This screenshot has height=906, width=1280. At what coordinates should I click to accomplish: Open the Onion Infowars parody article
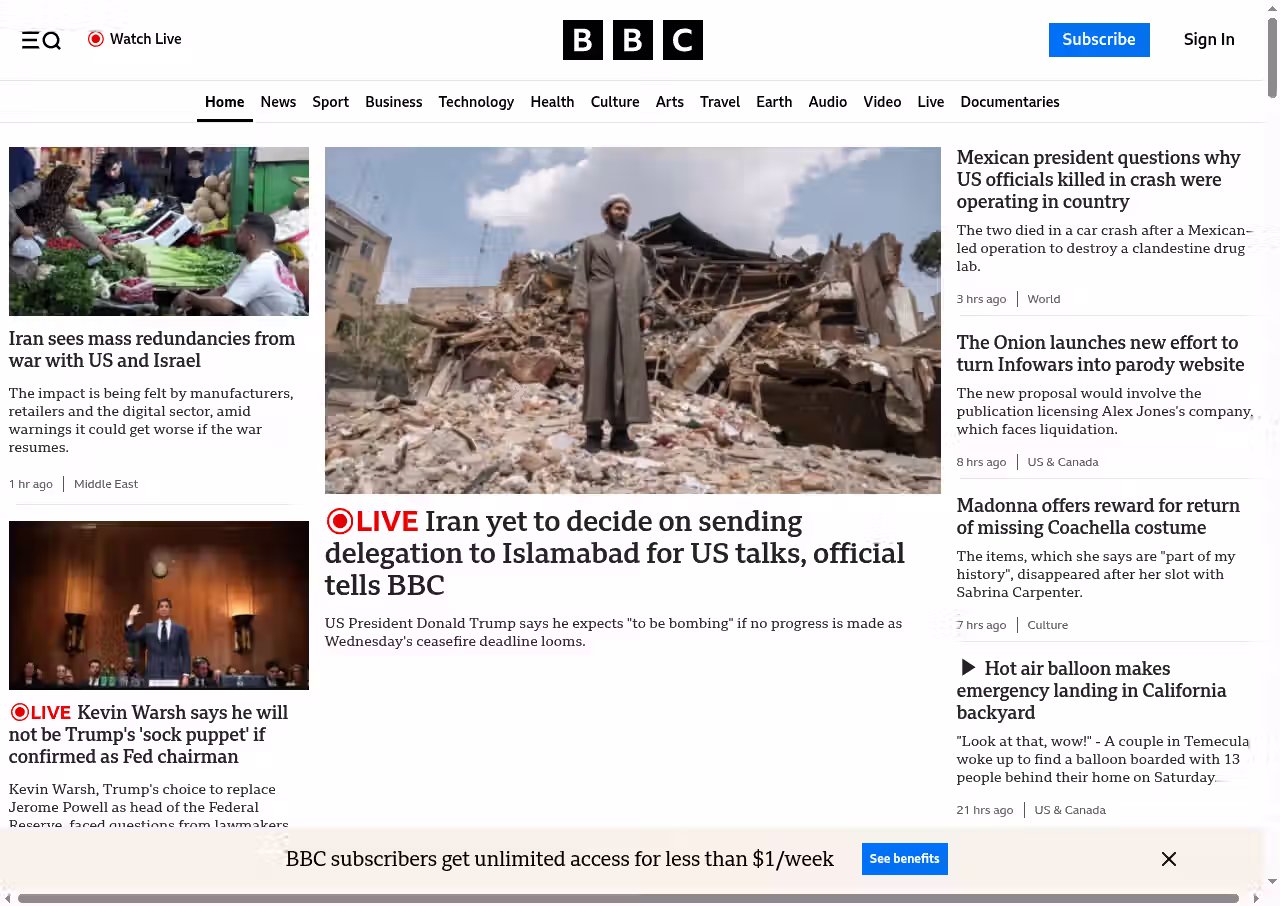pyautogui.click(x=1100, y=354)
